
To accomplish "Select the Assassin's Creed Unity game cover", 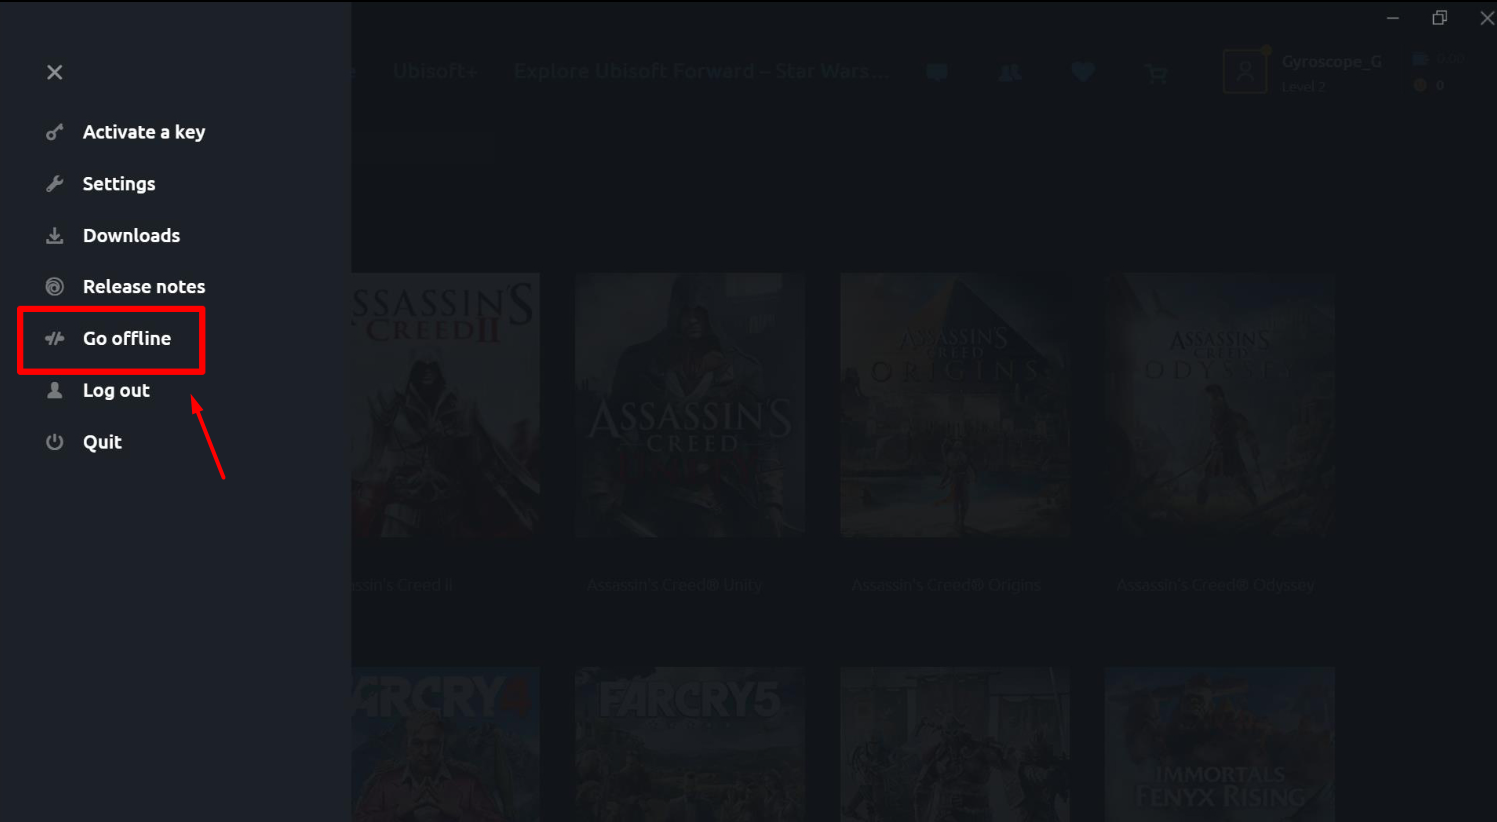I will coord(690,405).
